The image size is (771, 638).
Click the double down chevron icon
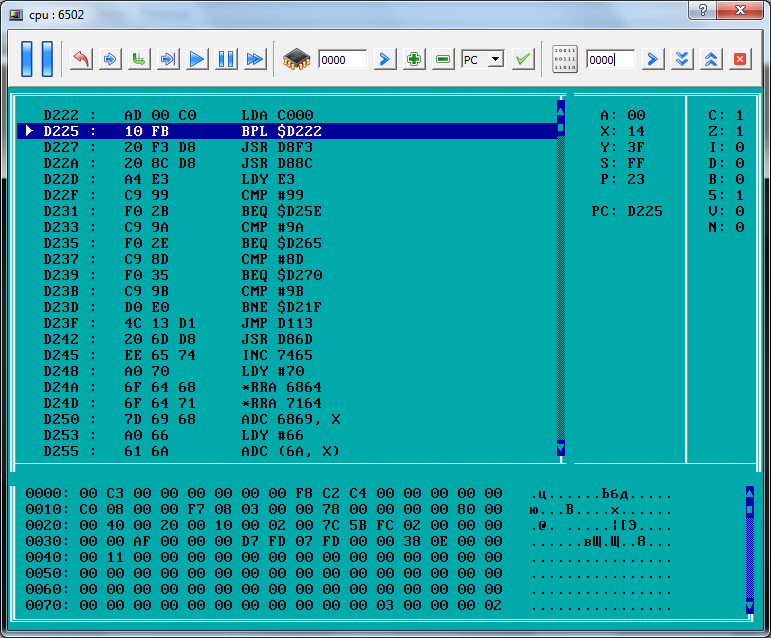682,59
